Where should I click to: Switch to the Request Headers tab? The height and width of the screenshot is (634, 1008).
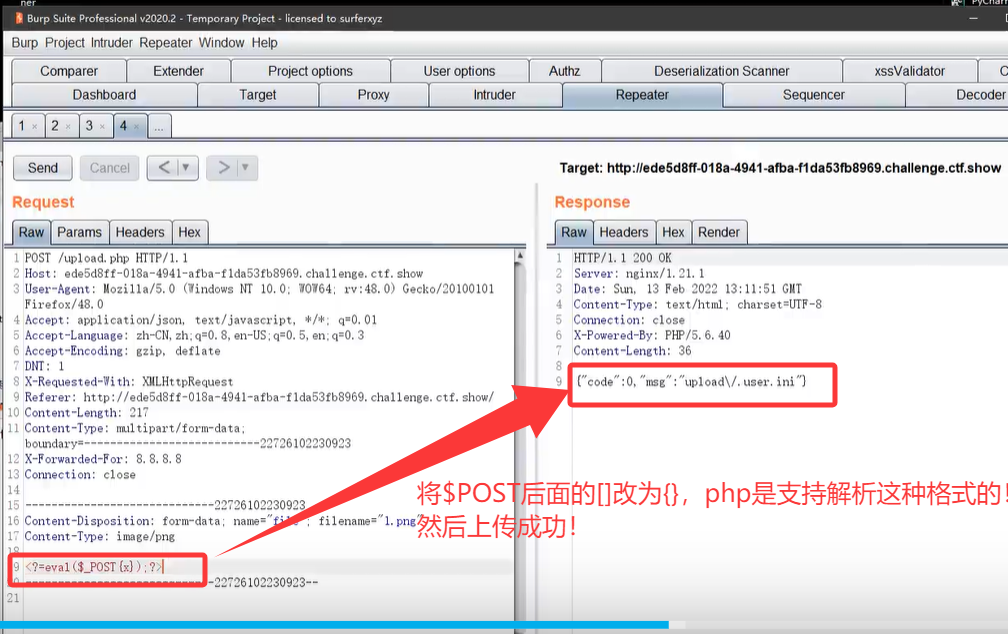[x=140, y=232]
